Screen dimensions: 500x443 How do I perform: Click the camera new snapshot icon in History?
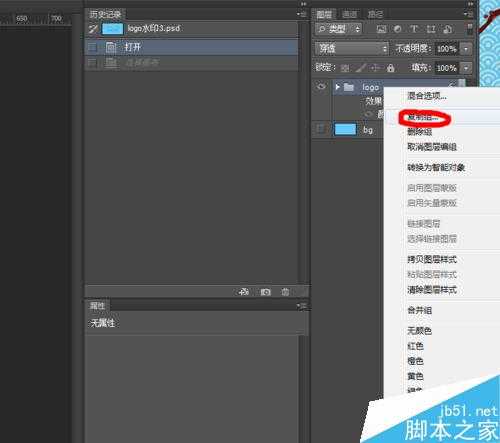tap(265, 292)
